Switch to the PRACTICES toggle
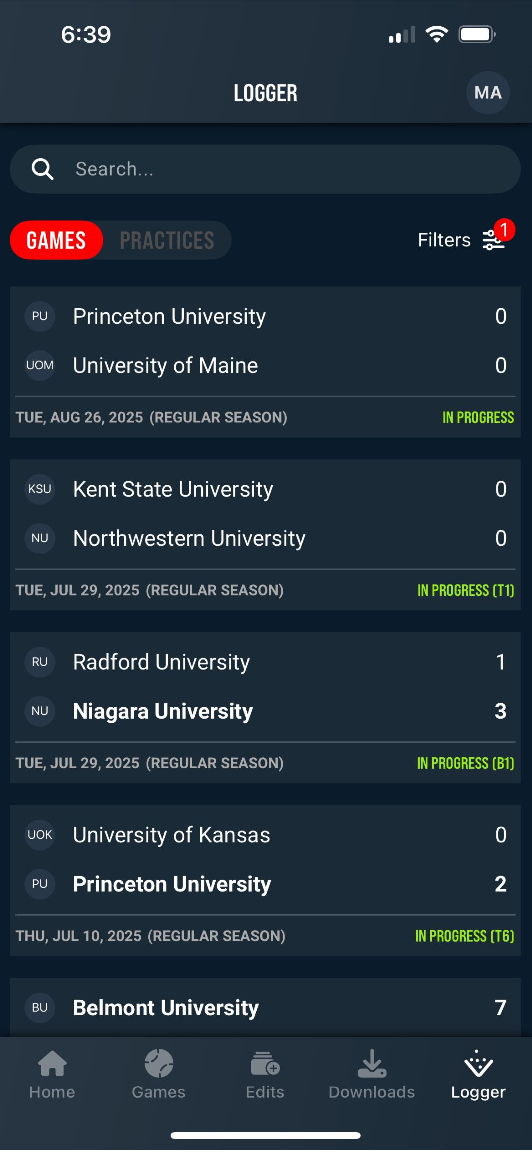This screenshot has height=1154, width=532. [167, 240]
